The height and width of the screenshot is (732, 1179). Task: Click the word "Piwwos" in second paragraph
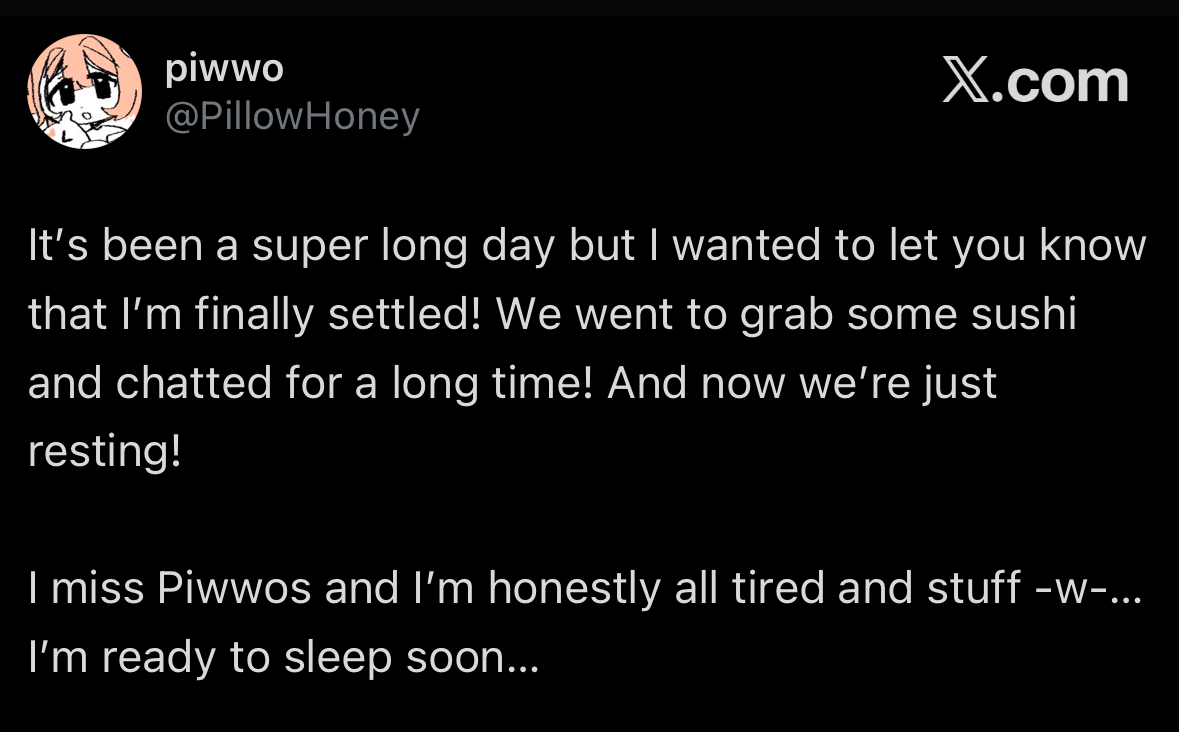[x=234, y=588]
